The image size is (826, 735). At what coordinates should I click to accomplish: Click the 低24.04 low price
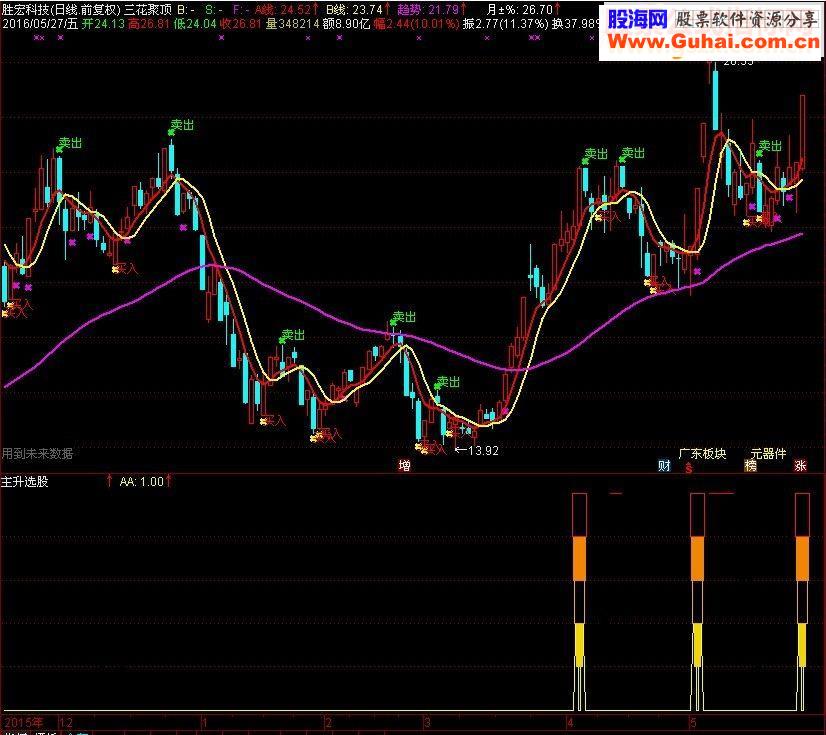coord(195,24)
